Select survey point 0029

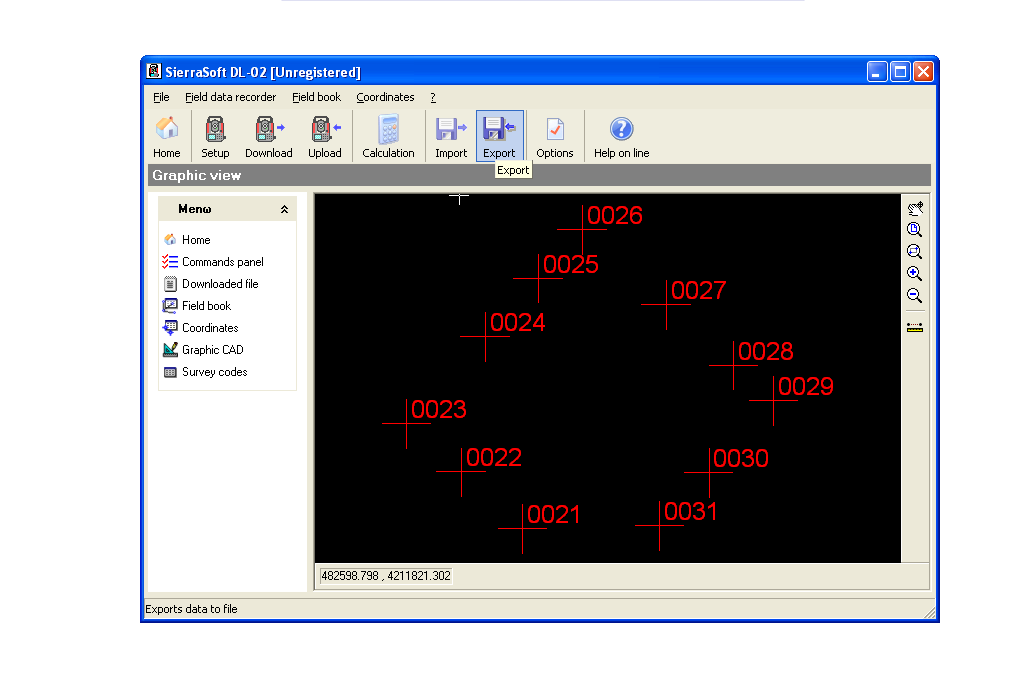(x=774, y=400)
